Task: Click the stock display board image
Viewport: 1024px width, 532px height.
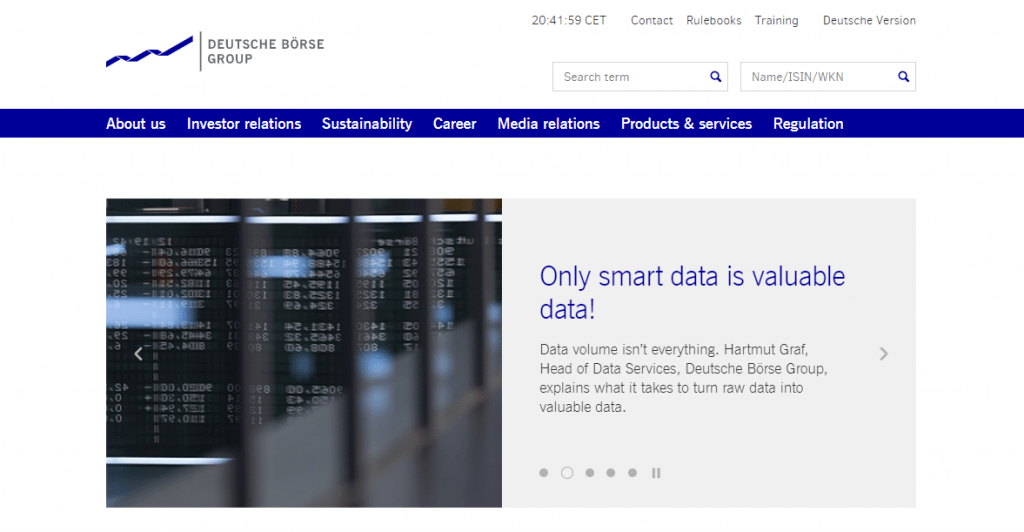Action: (304, 353)
